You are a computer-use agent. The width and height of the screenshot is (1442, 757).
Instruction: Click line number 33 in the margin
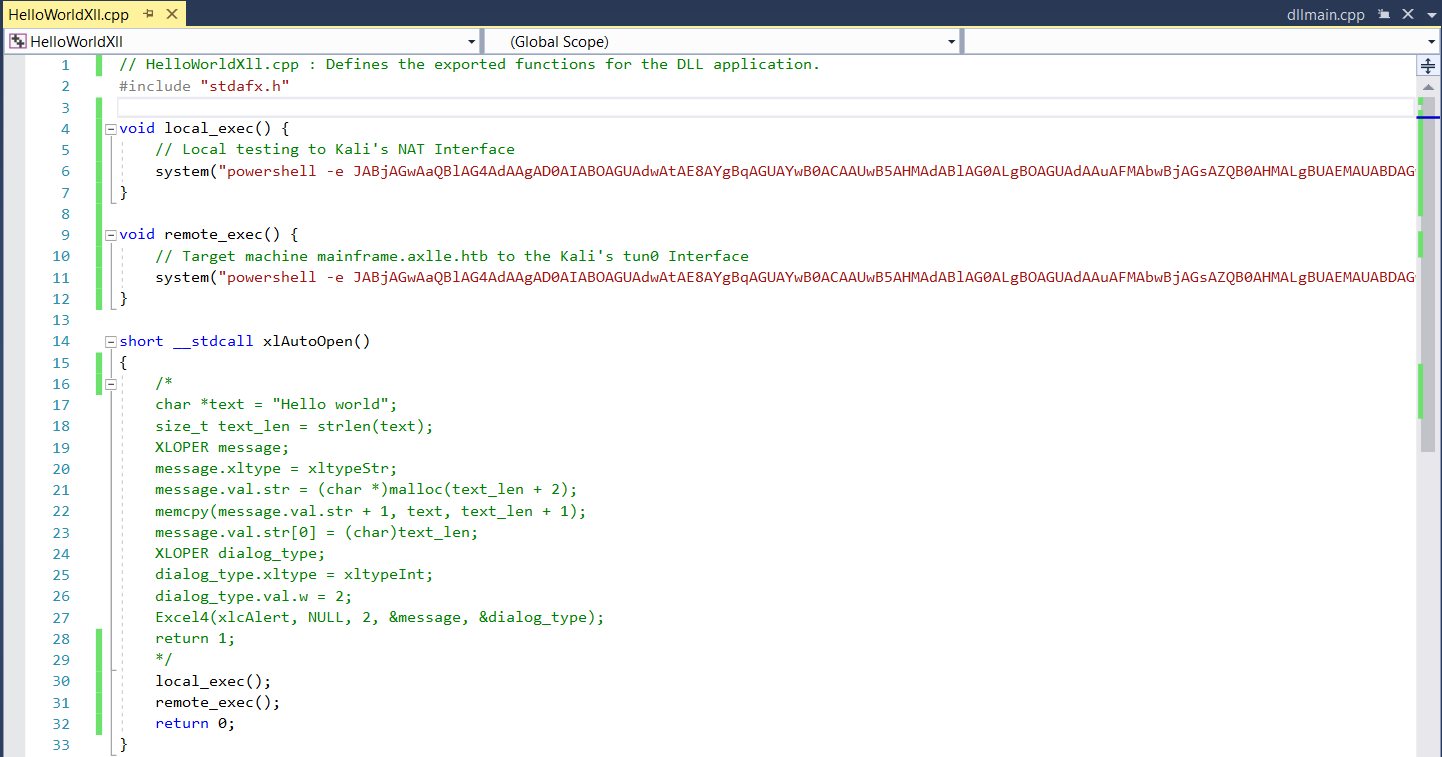[61, 745]
